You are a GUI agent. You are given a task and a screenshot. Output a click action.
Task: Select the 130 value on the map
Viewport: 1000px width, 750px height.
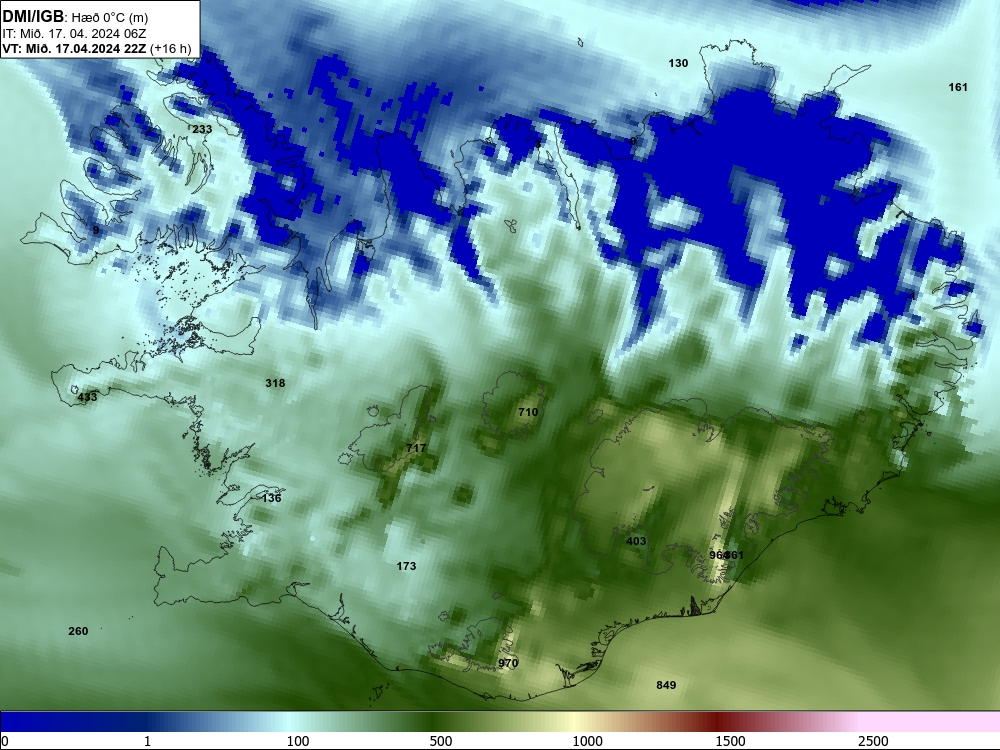point(678,63)
